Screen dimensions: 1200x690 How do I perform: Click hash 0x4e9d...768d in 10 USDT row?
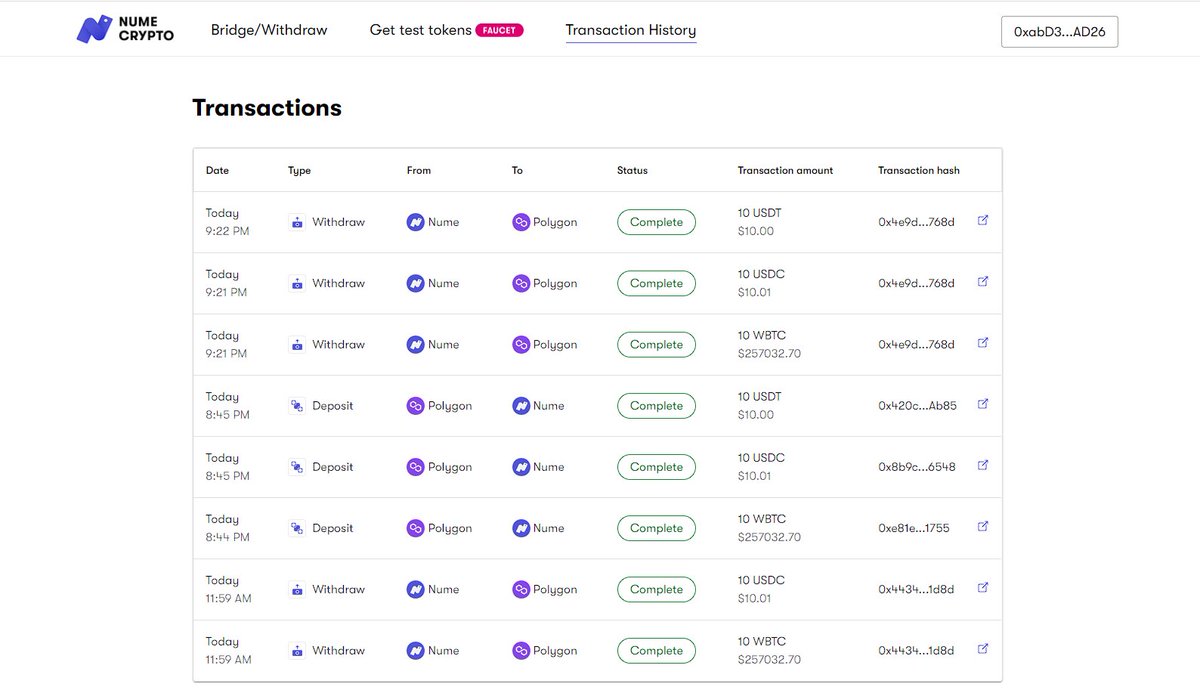916,222
